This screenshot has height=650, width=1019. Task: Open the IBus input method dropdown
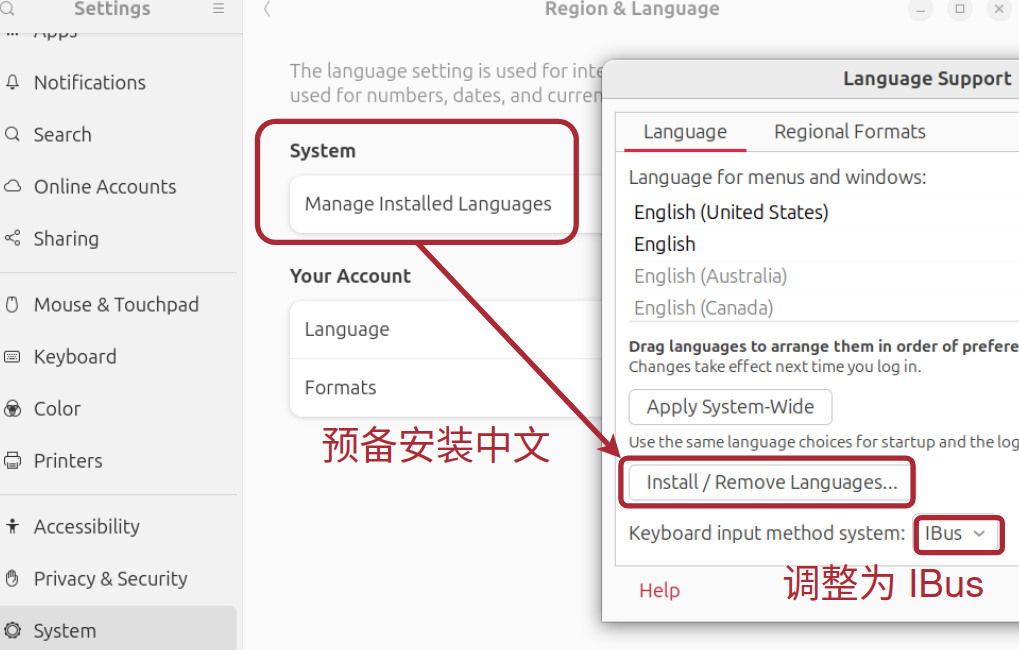[x=956, y=534]
